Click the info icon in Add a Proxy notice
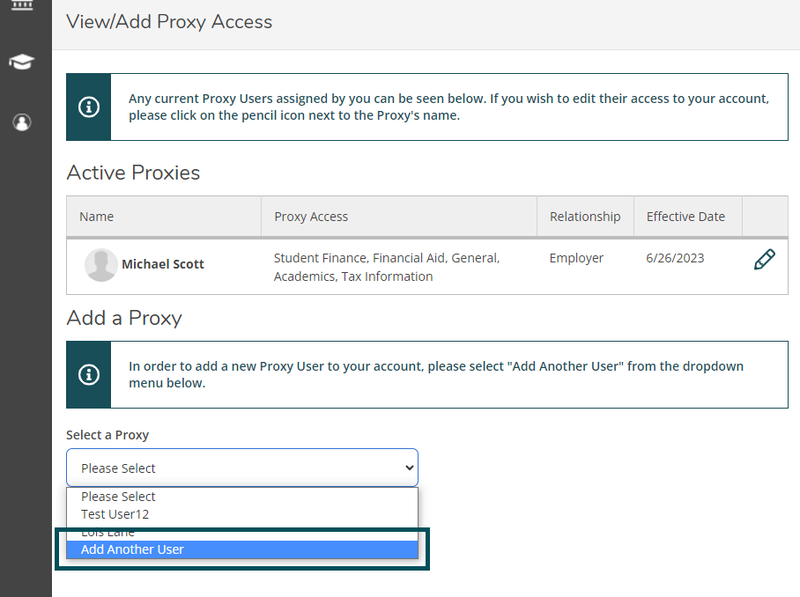 pos(88,375)
